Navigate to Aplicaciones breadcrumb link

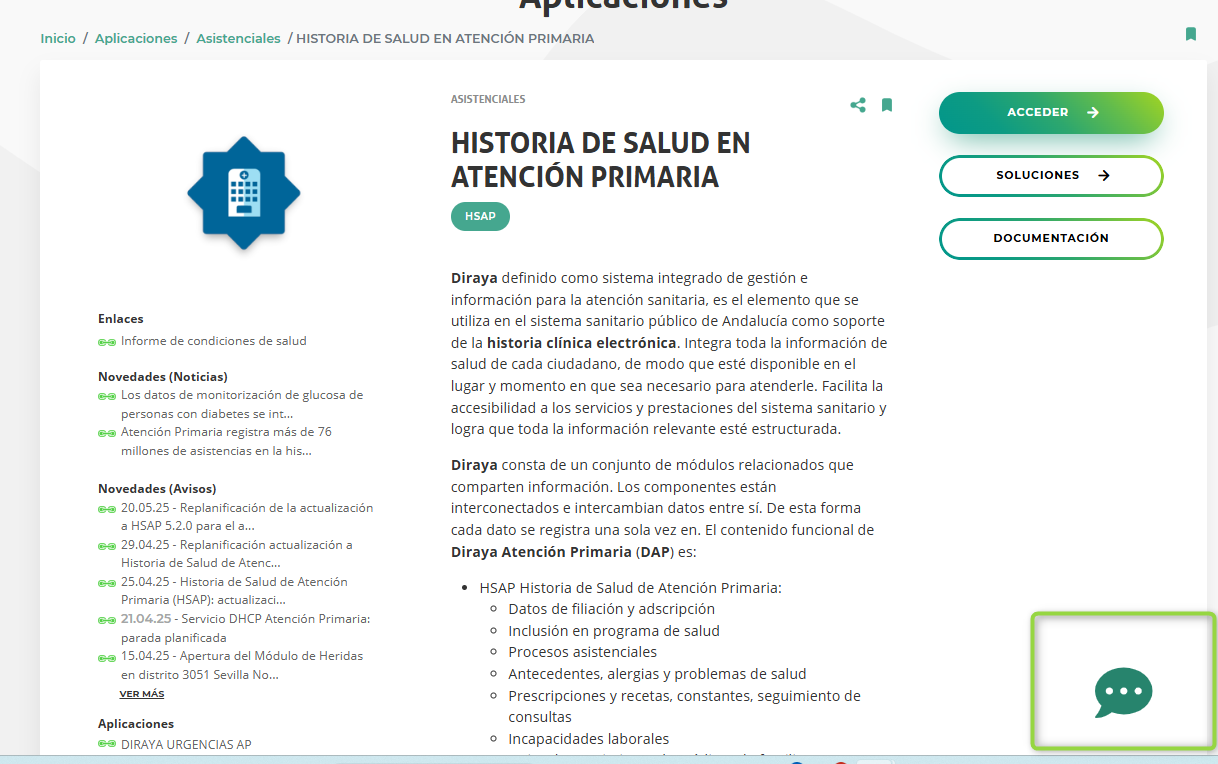[136, 39]
